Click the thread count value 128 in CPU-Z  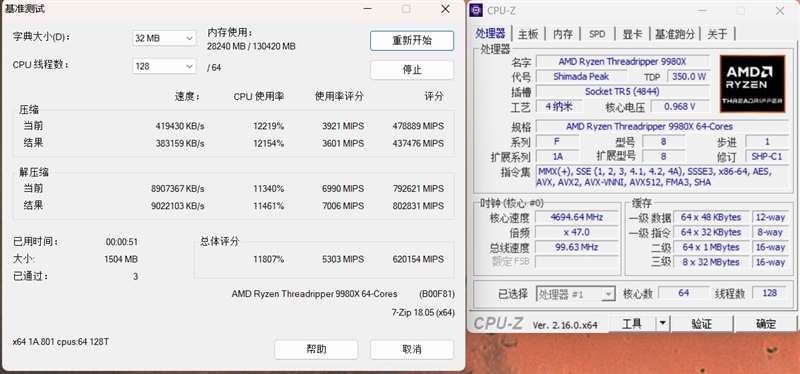tap(769, 293)
